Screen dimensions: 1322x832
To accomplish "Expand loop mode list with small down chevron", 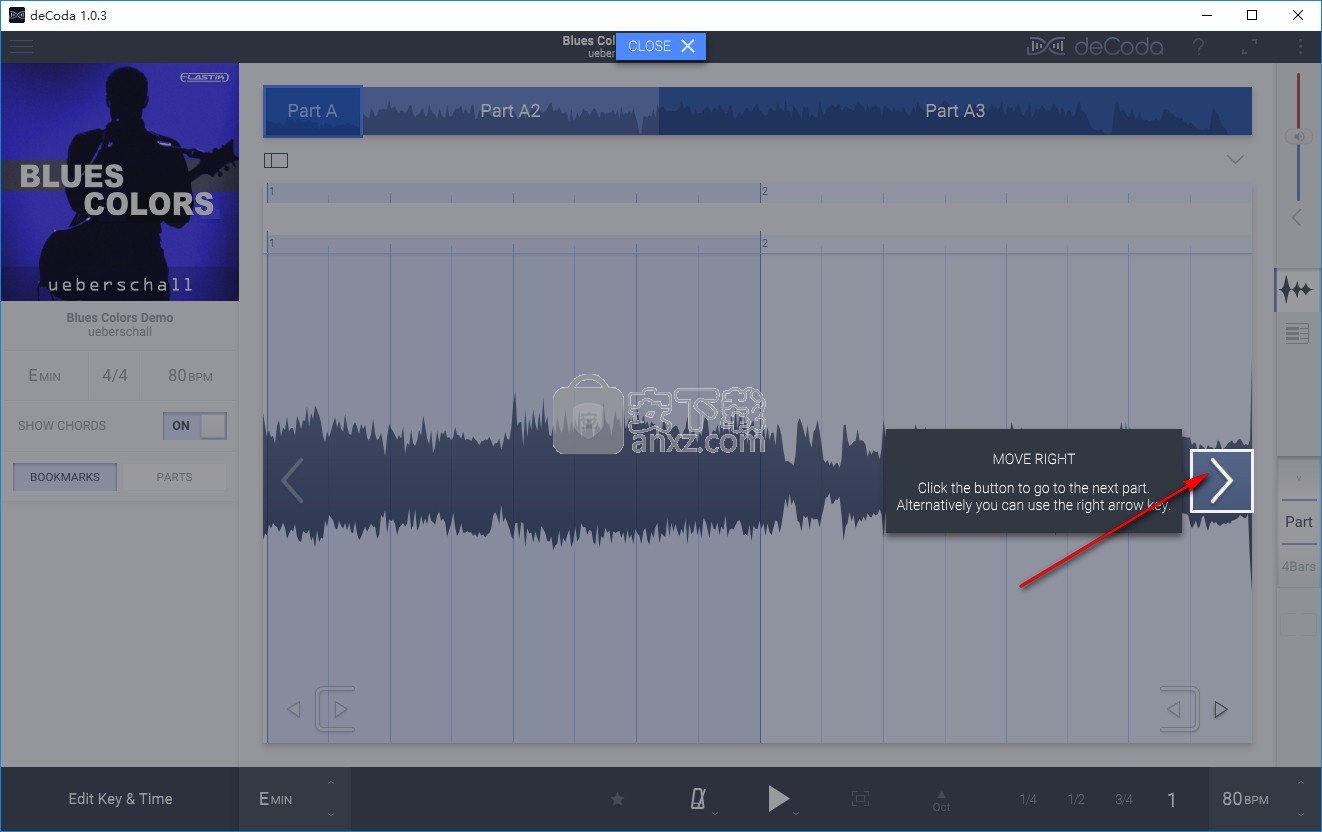I will [1298, 479].
